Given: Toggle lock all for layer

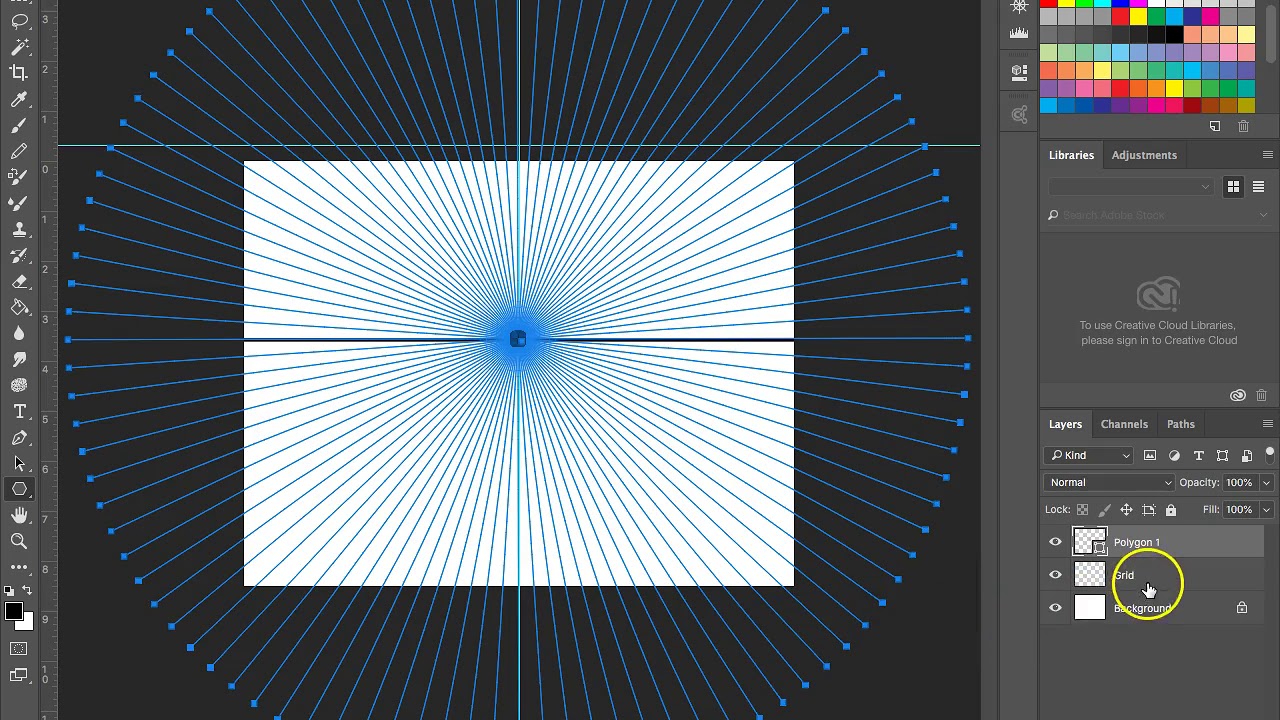Looking at the screenshot, I should pyautogui.click(x=1171, y=510).
